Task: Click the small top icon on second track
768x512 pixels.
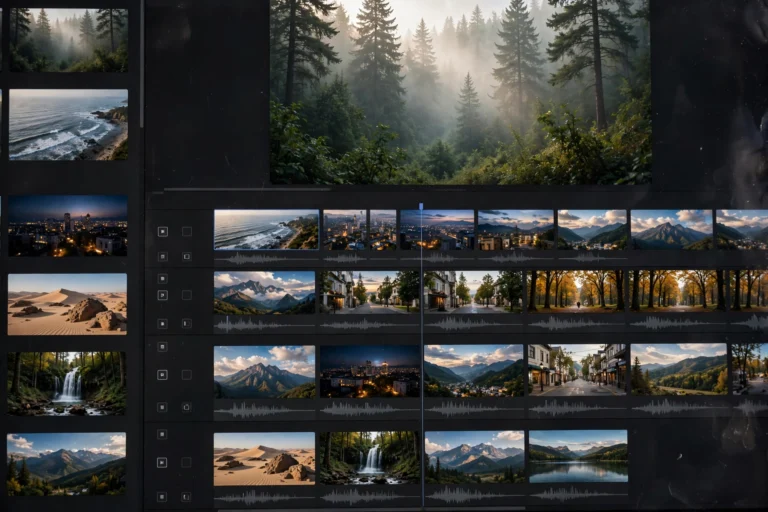Action: click(162, 278)
